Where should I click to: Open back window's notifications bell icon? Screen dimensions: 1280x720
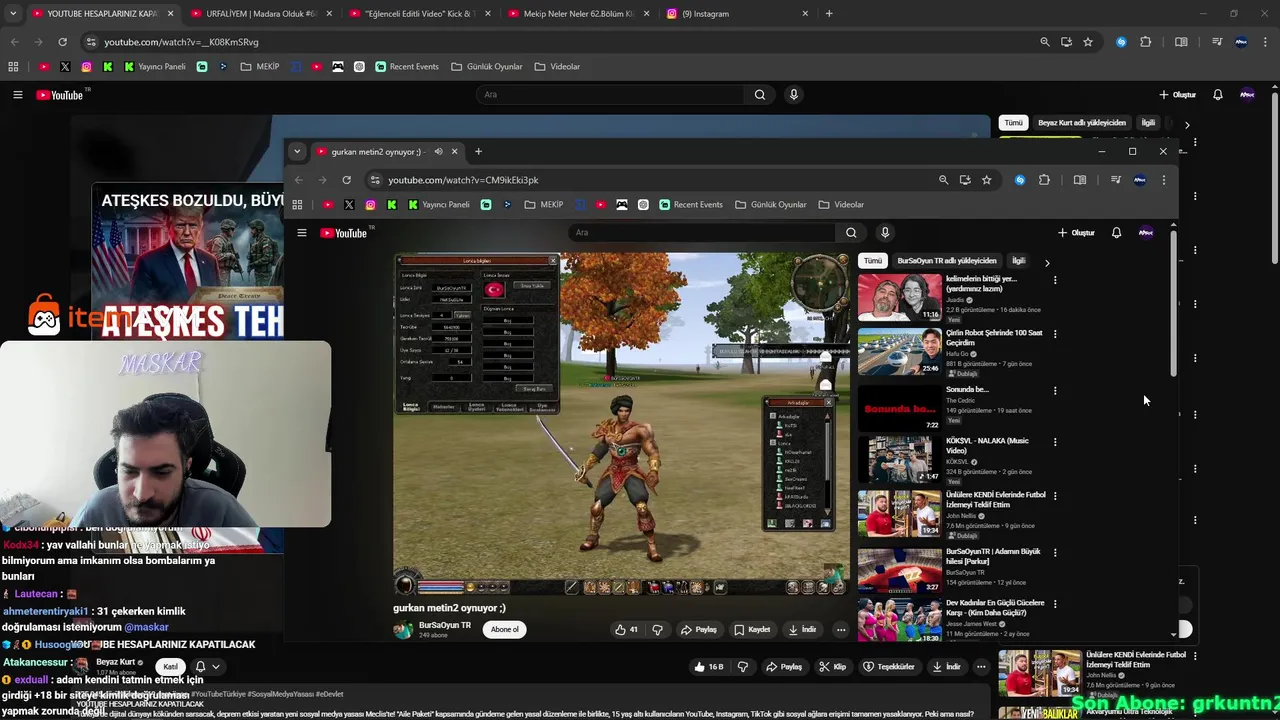click(1217, 95)
